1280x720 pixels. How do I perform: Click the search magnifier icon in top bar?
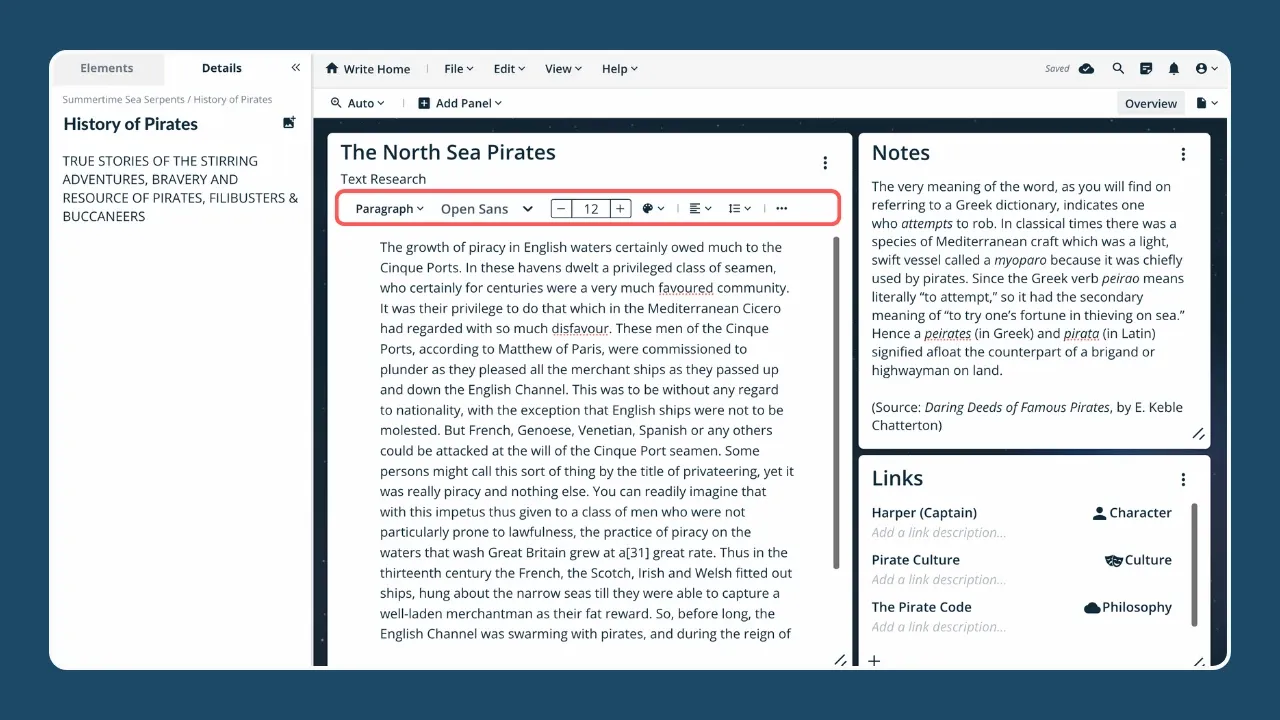click(1118, 69)
